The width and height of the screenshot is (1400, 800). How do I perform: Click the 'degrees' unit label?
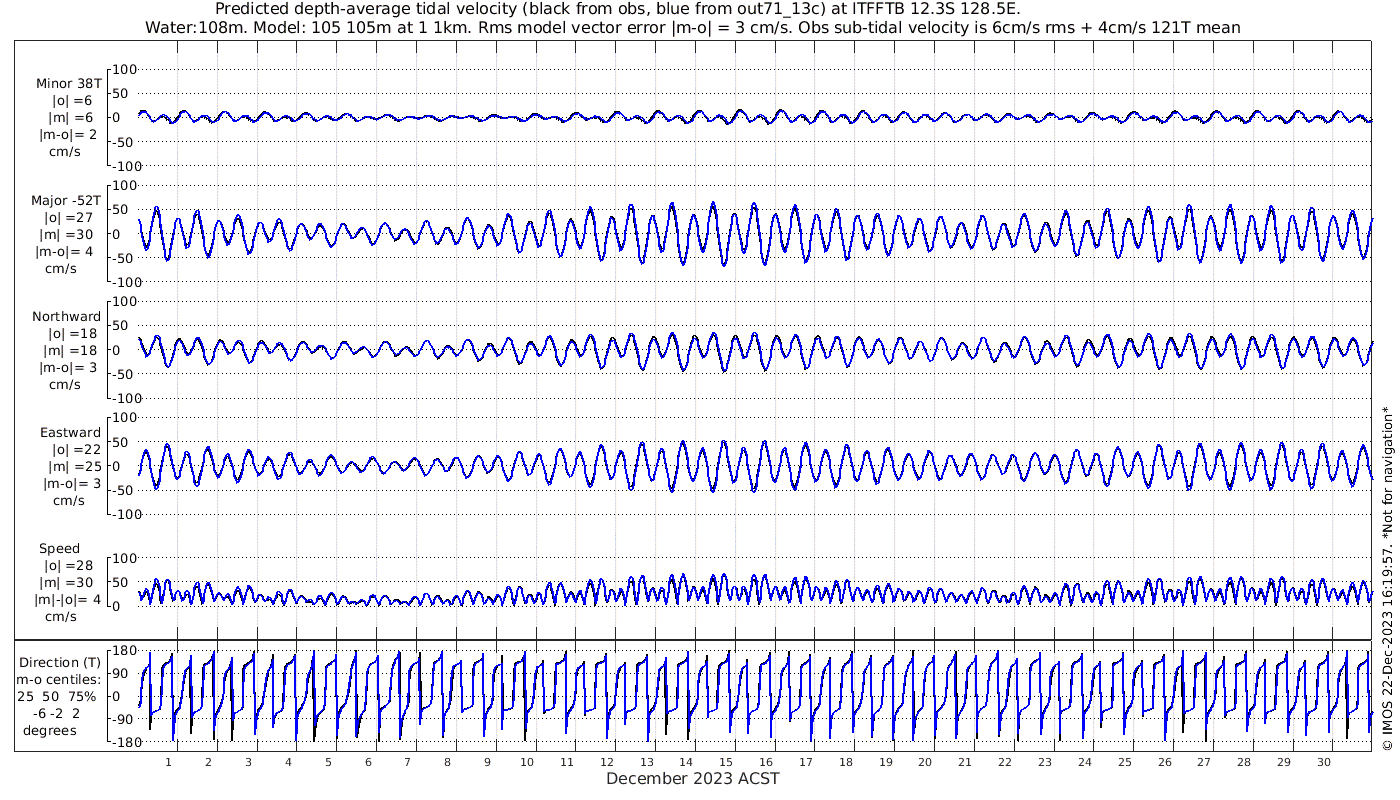coord(50,730)
